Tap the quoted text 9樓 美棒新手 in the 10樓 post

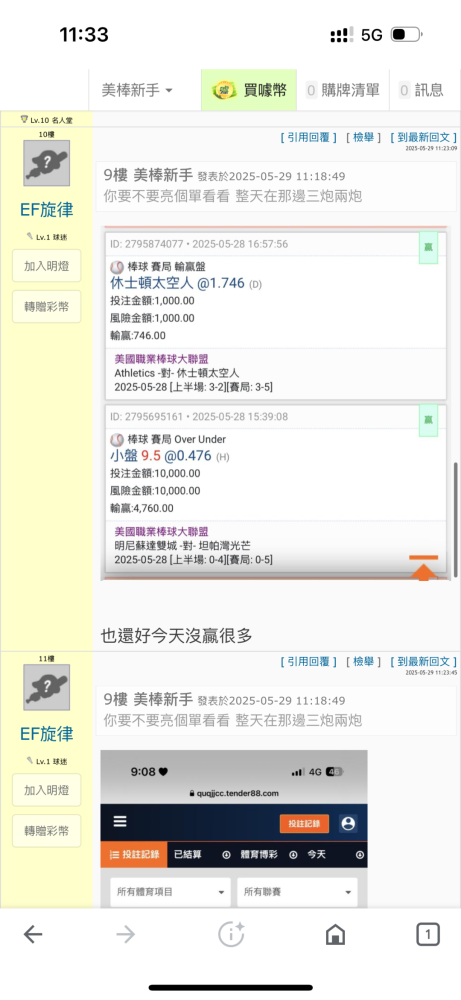148,175
